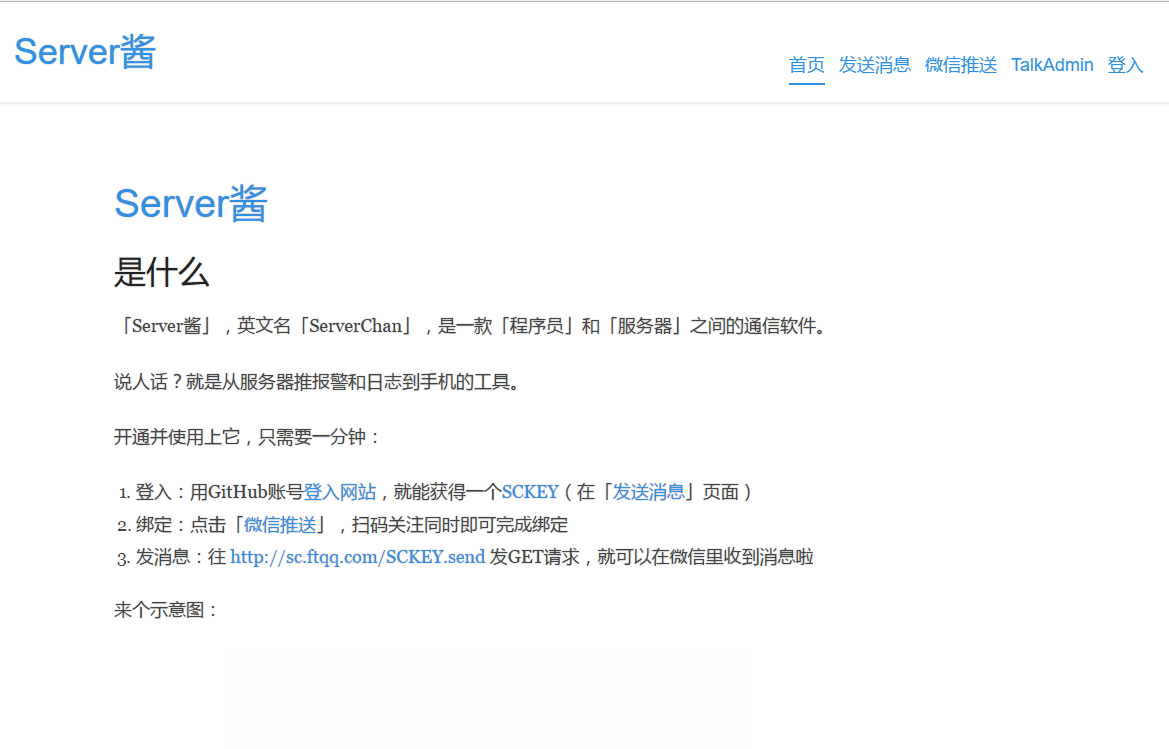Click the Server酱 logo in the header
The image size is (1169, 749).
84,50
